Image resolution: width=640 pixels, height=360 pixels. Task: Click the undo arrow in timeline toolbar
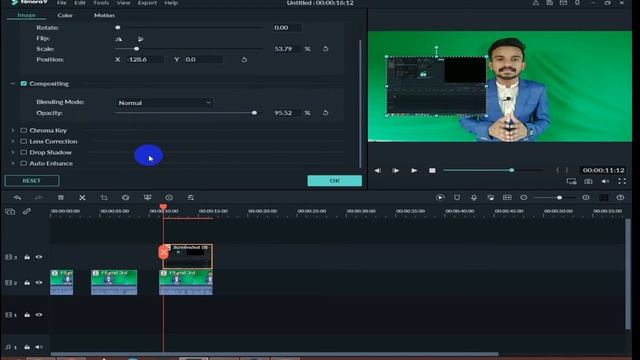pos(17,198)
